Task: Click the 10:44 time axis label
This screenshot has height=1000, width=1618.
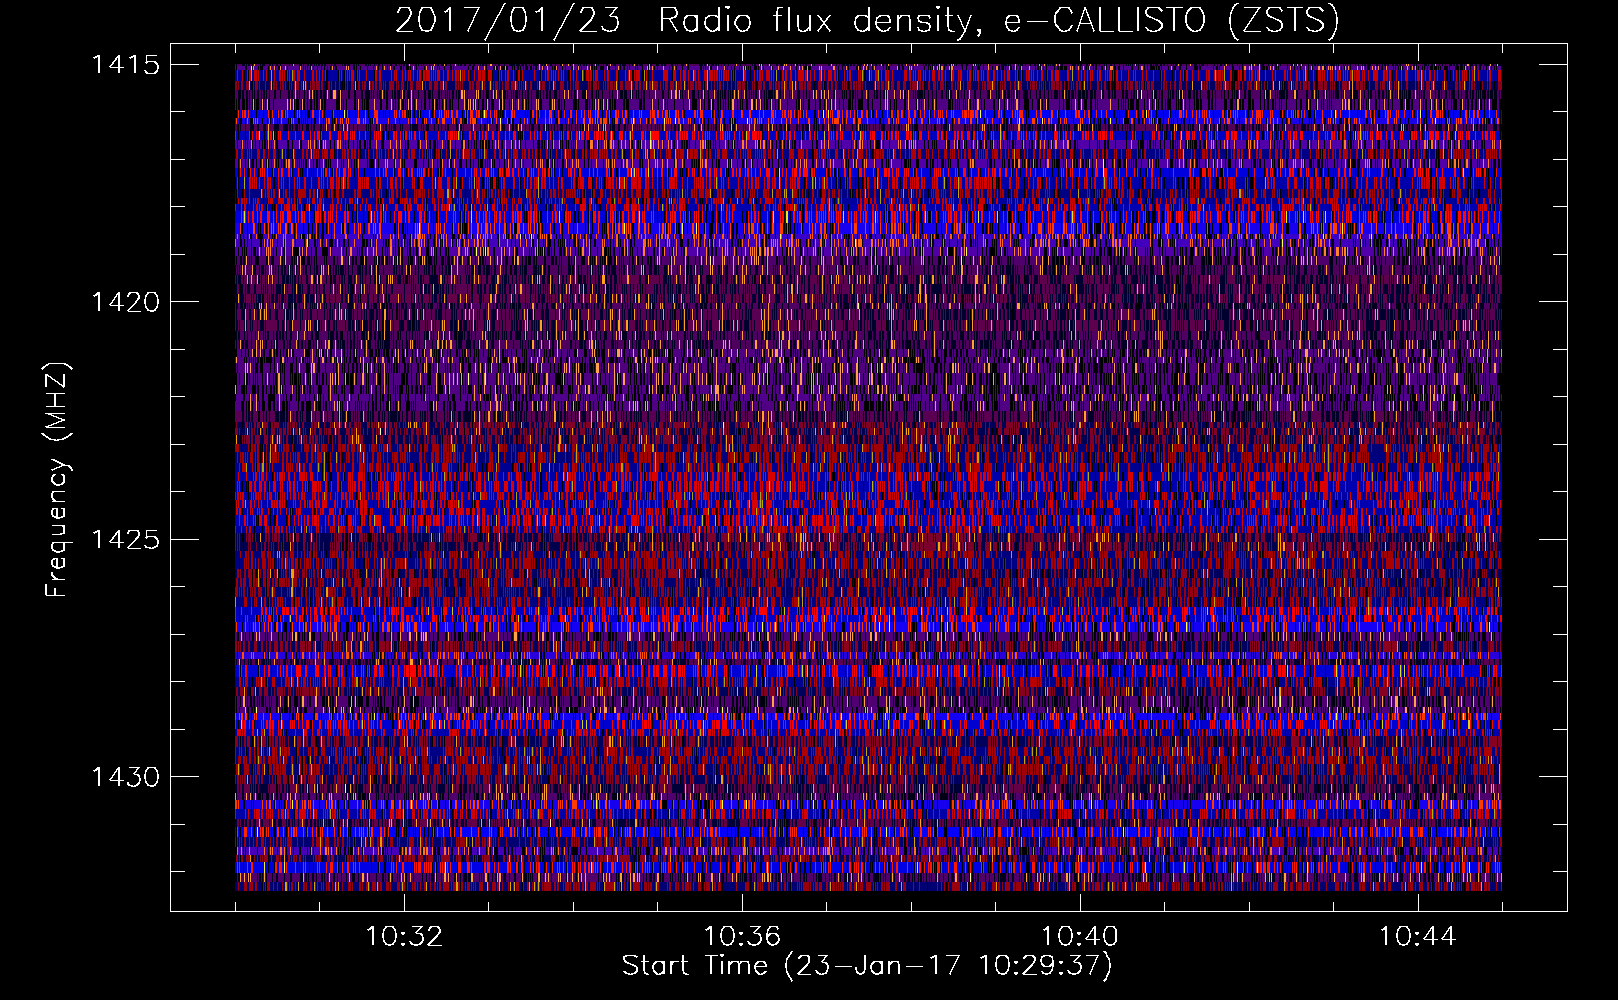Action: click(1418, 937)
